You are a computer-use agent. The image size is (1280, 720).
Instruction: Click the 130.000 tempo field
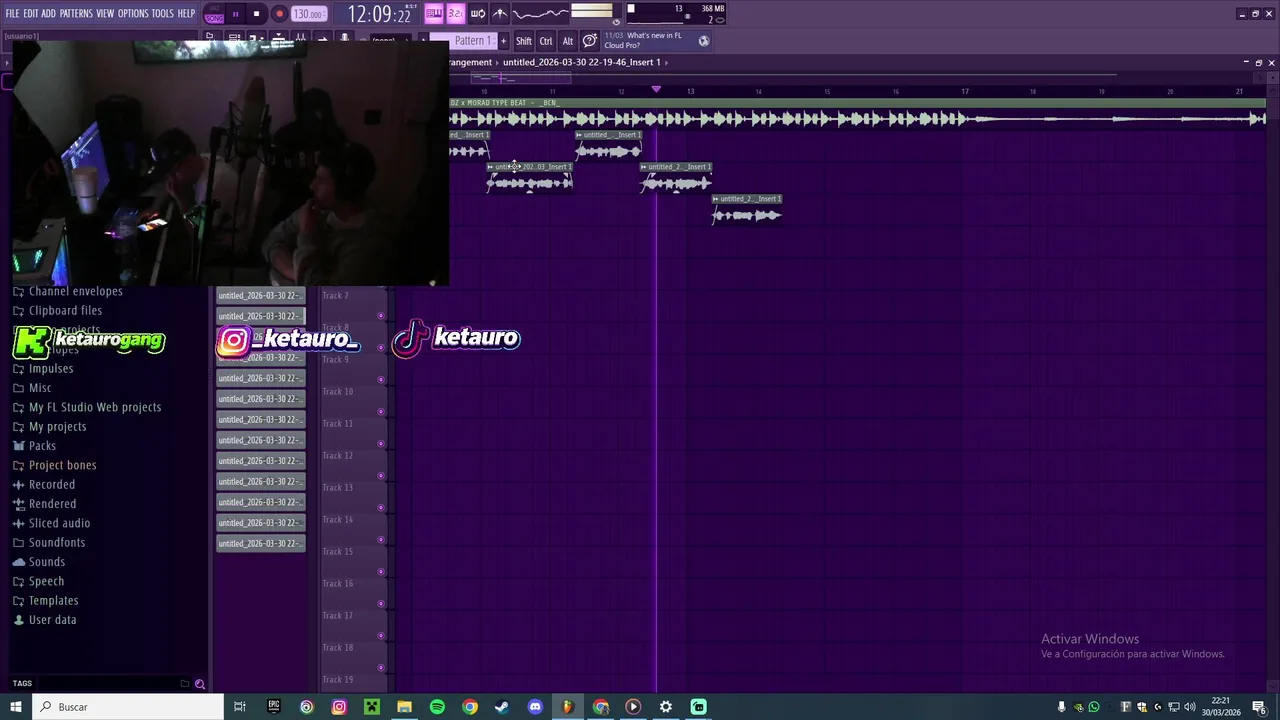click(x=308, y=14)
